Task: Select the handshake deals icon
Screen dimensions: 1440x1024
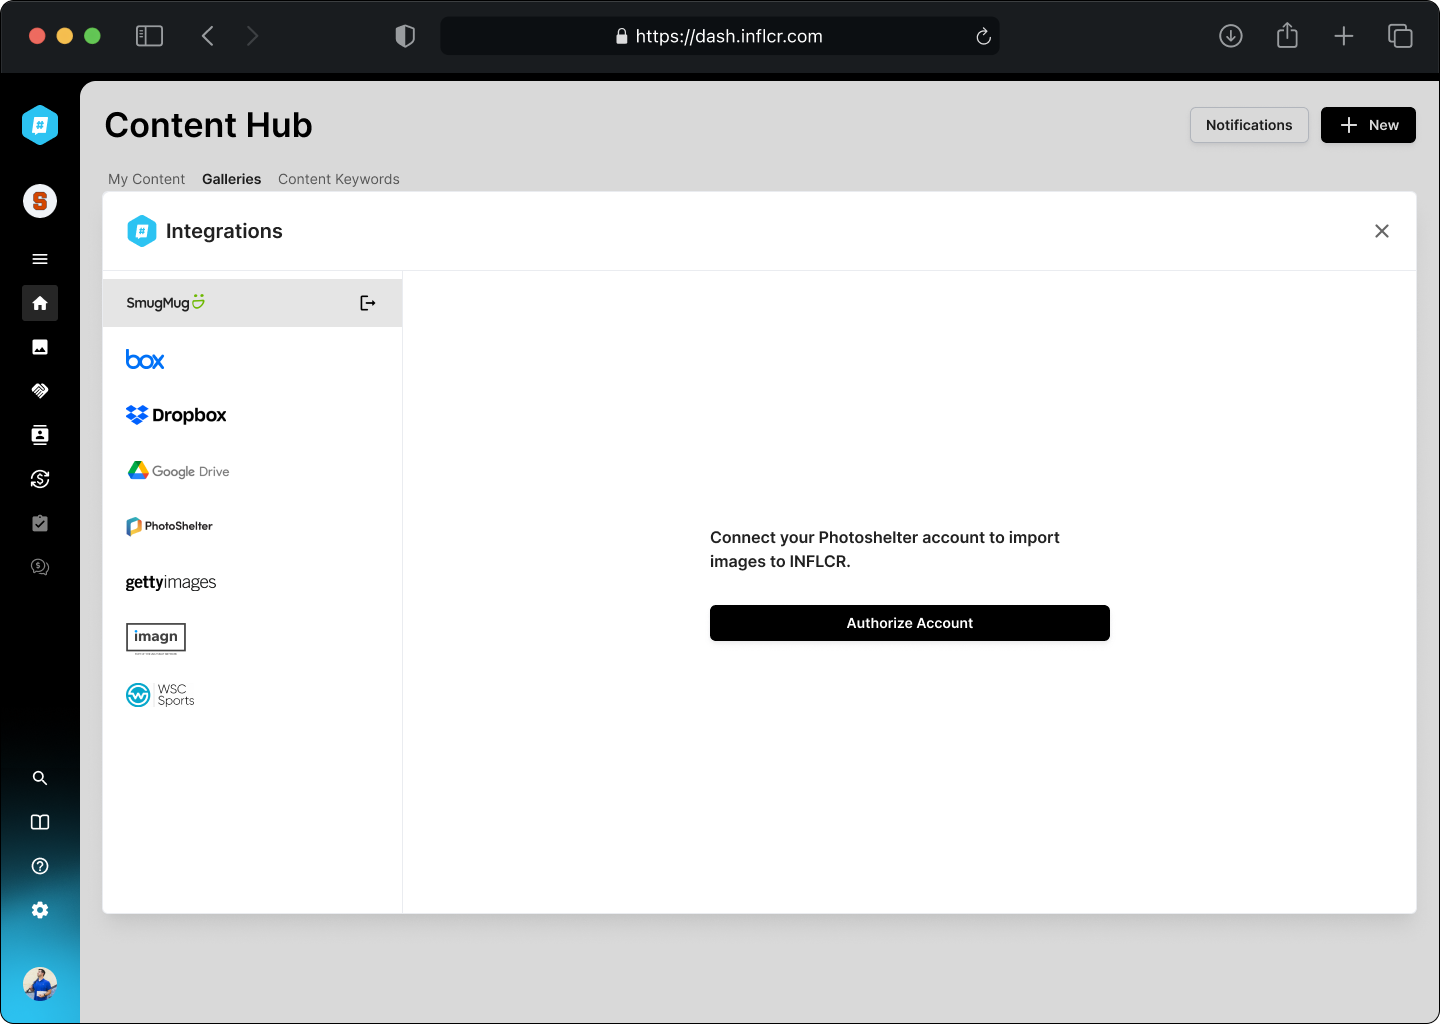Action: [x=40, y=391]
